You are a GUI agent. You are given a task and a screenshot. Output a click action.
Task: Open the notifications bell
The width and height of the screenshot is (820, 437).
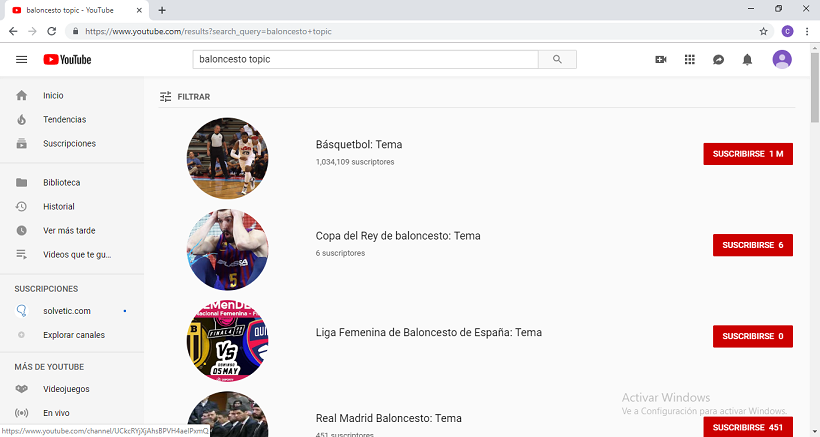[747, 60]
